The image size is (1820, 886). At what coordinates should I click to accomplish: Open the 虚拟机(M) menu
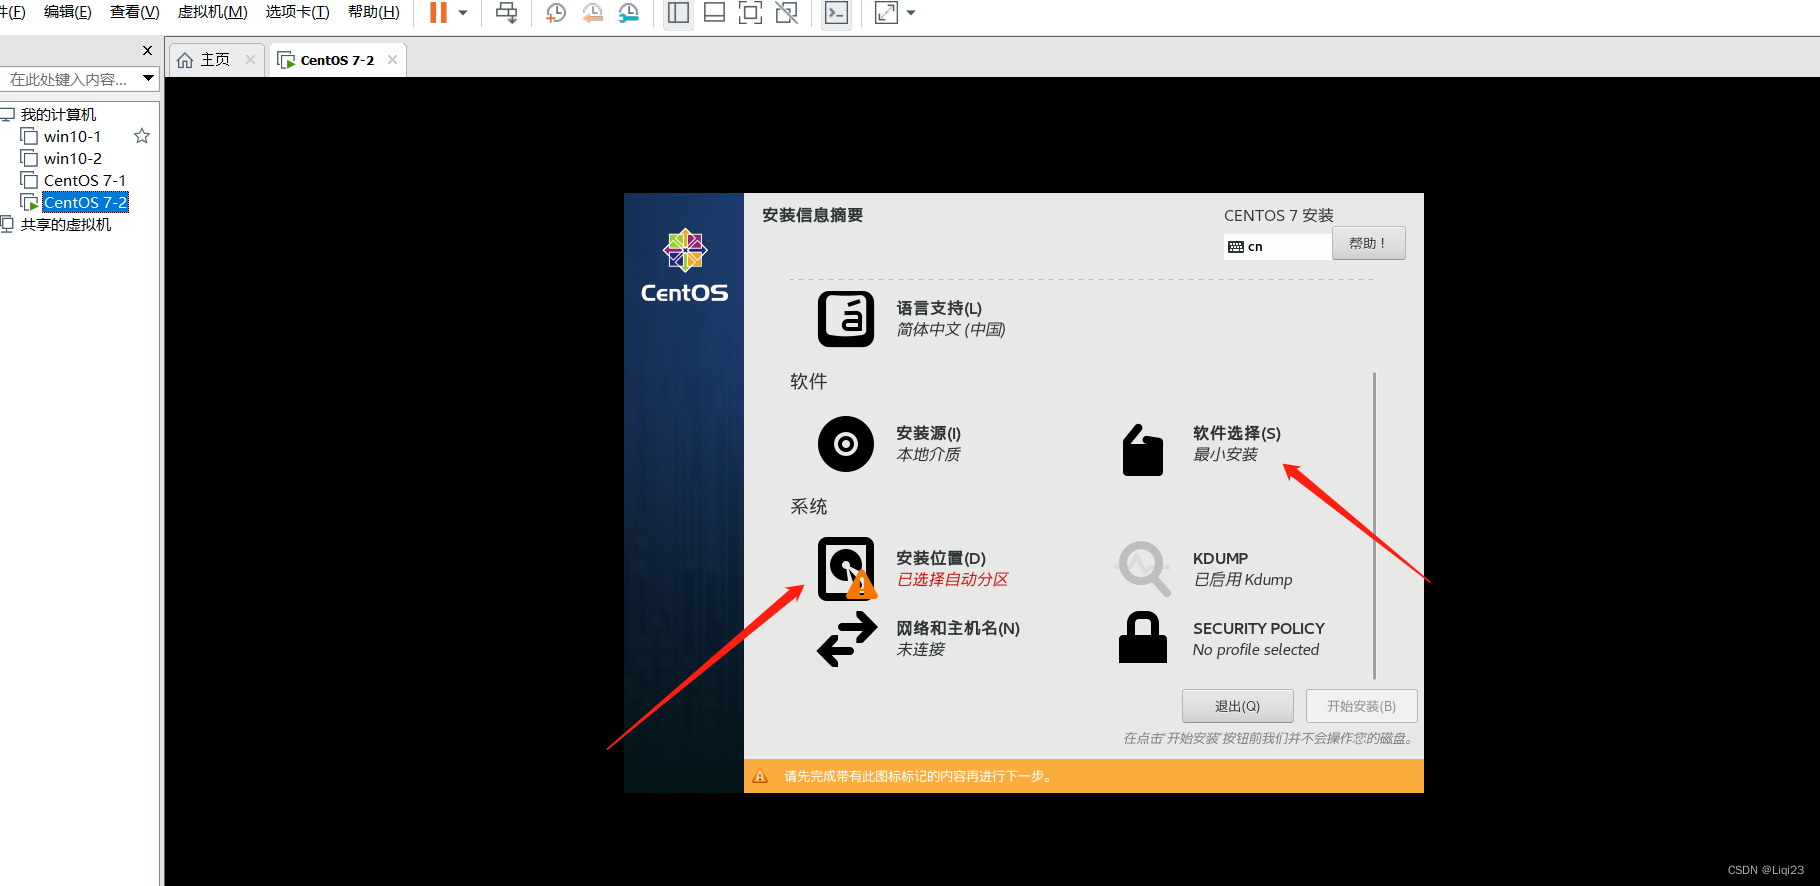point(212,12)
